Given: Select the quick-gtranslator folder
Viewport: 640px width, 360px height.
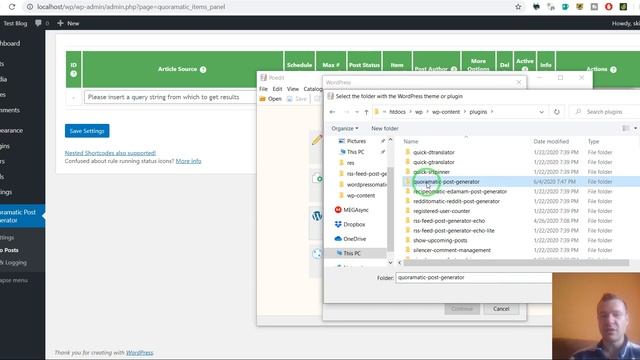Looking at the screenshot, I should pos(433,162).
